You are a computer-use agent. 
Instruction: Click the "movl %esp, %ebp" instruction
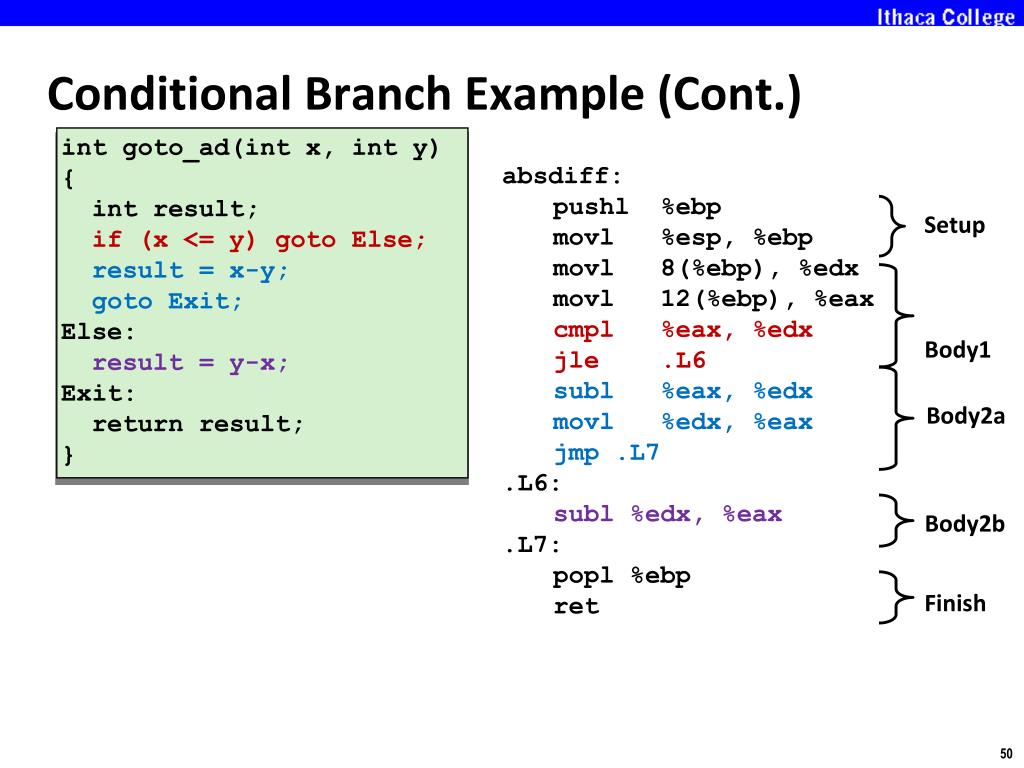(682, 238)
